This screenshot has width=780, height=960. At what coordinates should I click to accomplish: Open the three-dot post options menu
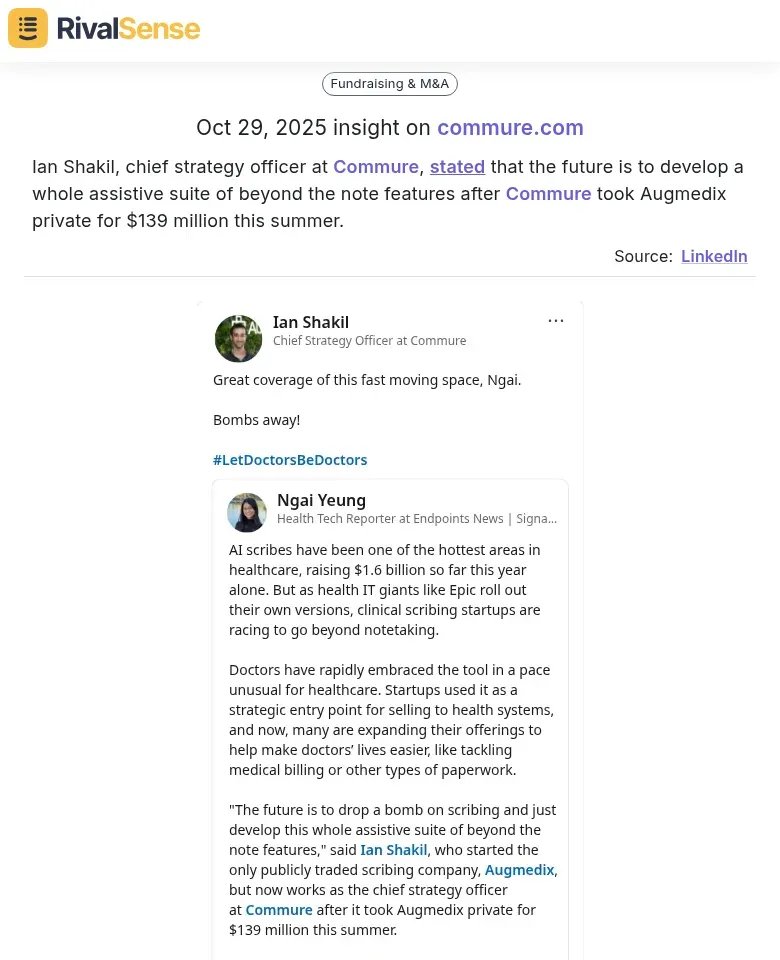click(556, 321)
